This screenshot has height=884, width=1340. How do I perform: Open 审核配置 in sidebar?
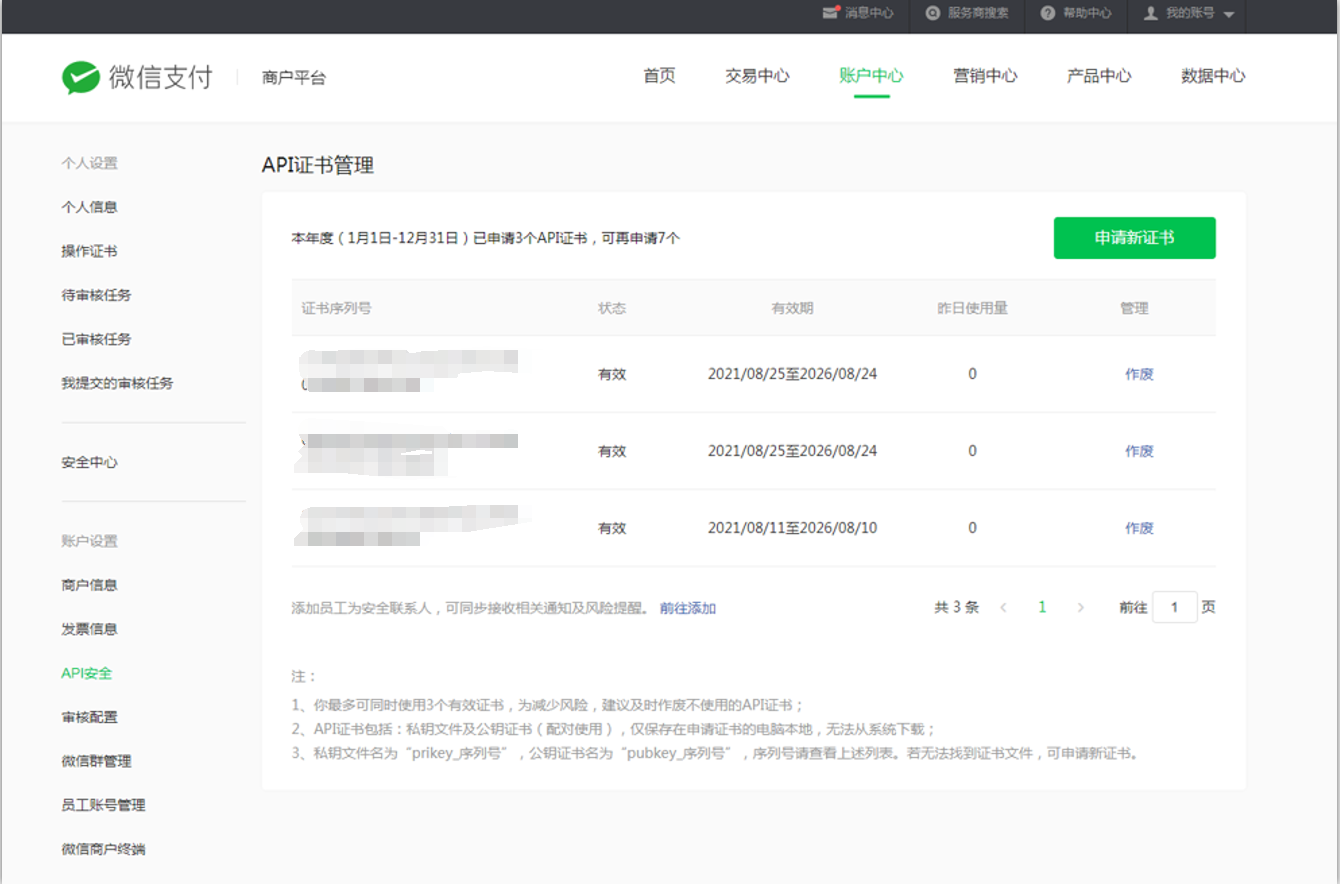click(89, 717)
